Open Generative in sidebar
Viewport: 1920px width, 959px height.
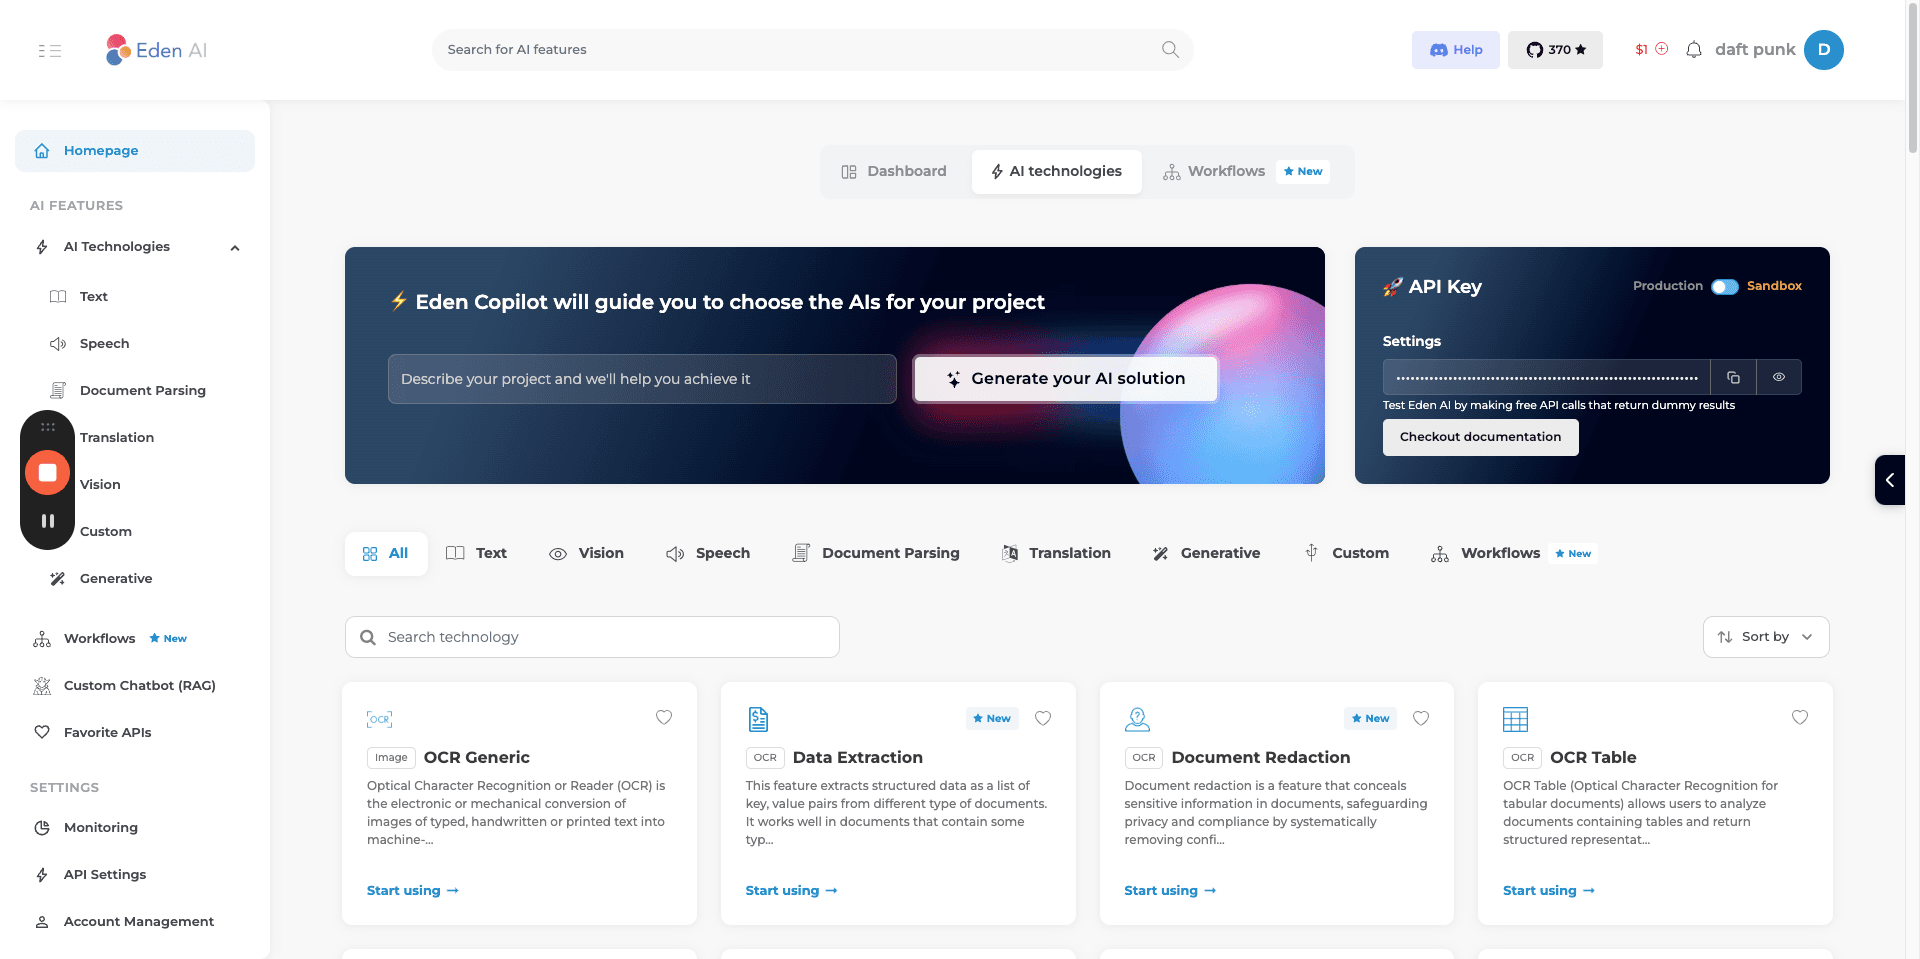(x=116, y=579)
